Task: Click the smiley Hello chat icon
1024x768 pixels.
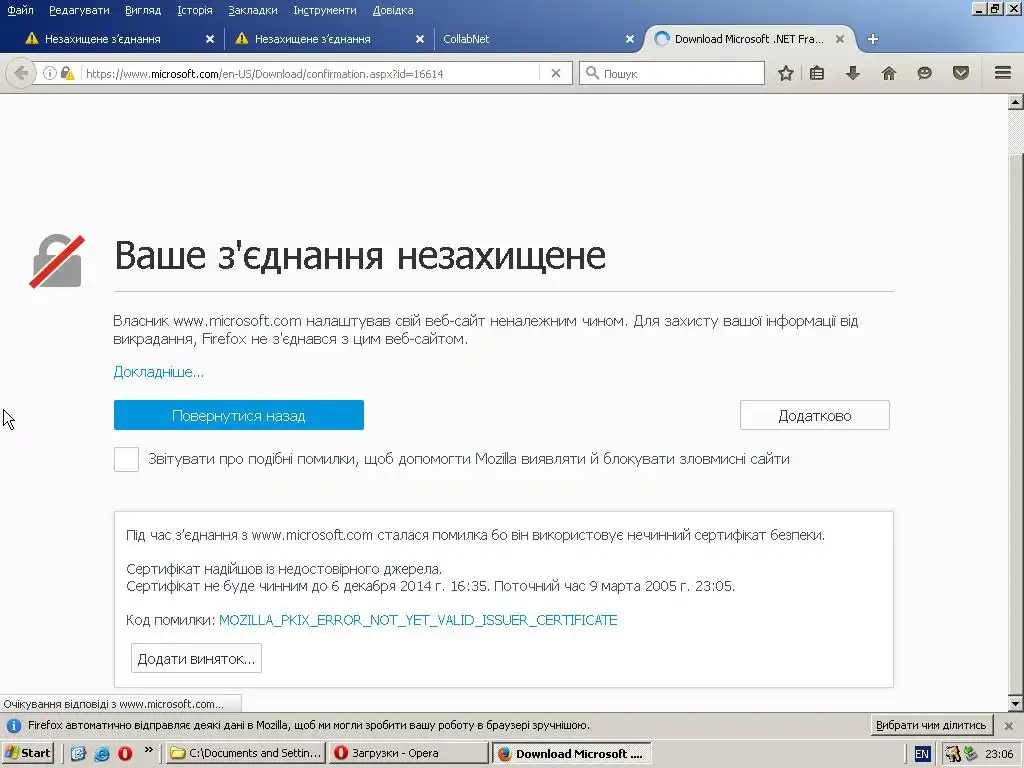Action: tap(924, 73)
